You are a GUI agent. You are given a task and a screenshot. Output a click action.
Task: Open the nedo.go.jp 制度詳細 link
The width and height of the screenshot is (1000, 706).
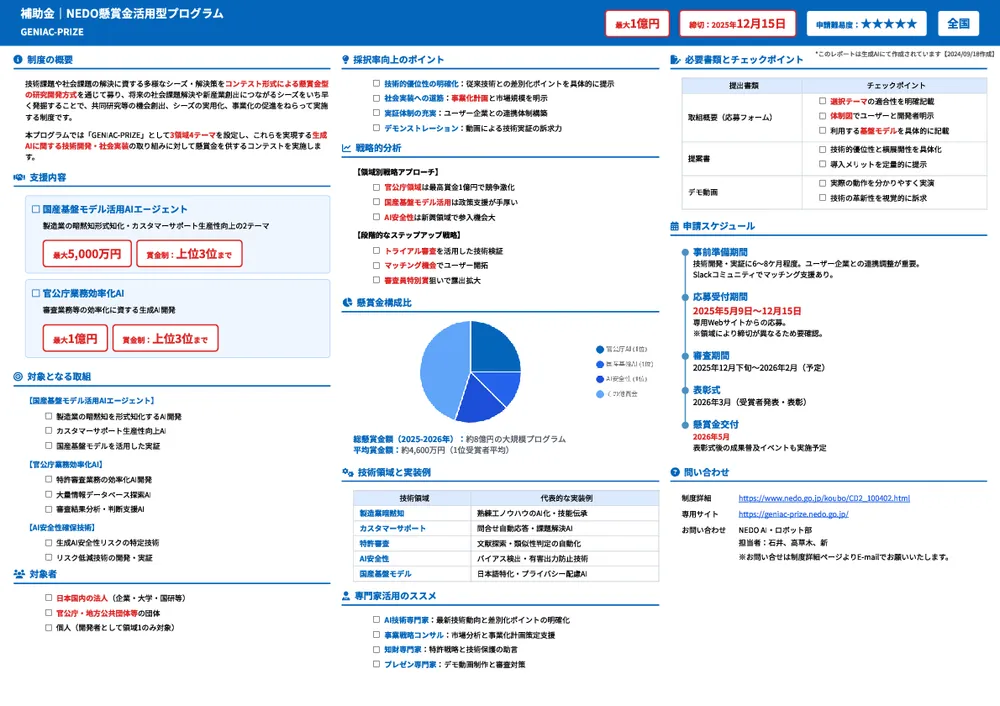pos(823,498)
